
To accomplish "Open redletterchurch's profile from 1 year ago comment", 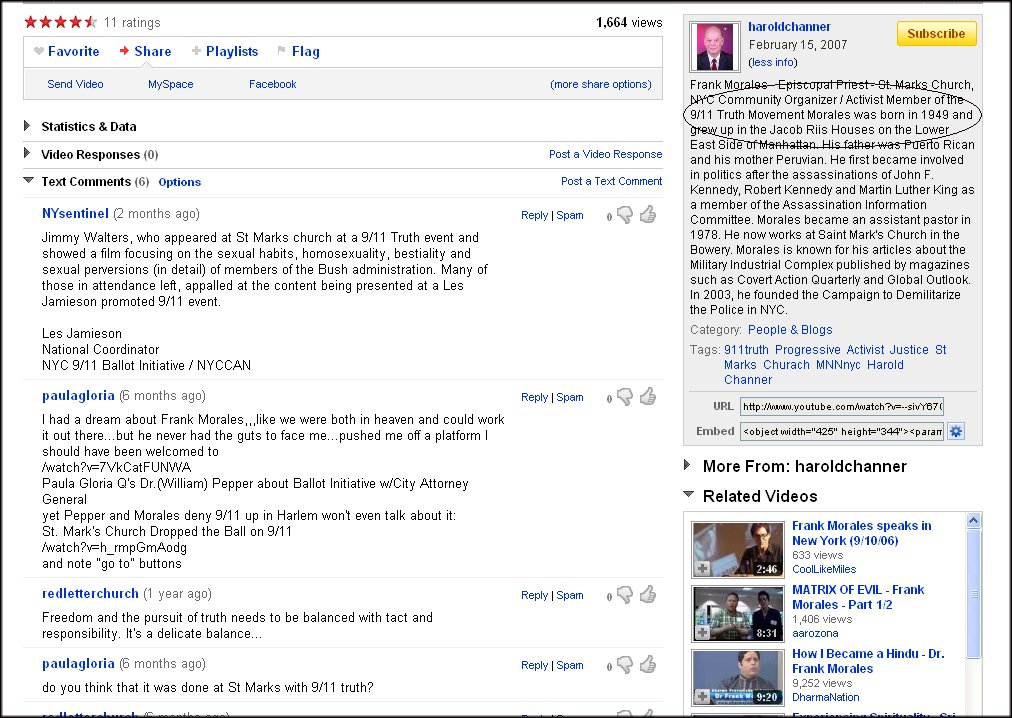I will coord(90,593).
